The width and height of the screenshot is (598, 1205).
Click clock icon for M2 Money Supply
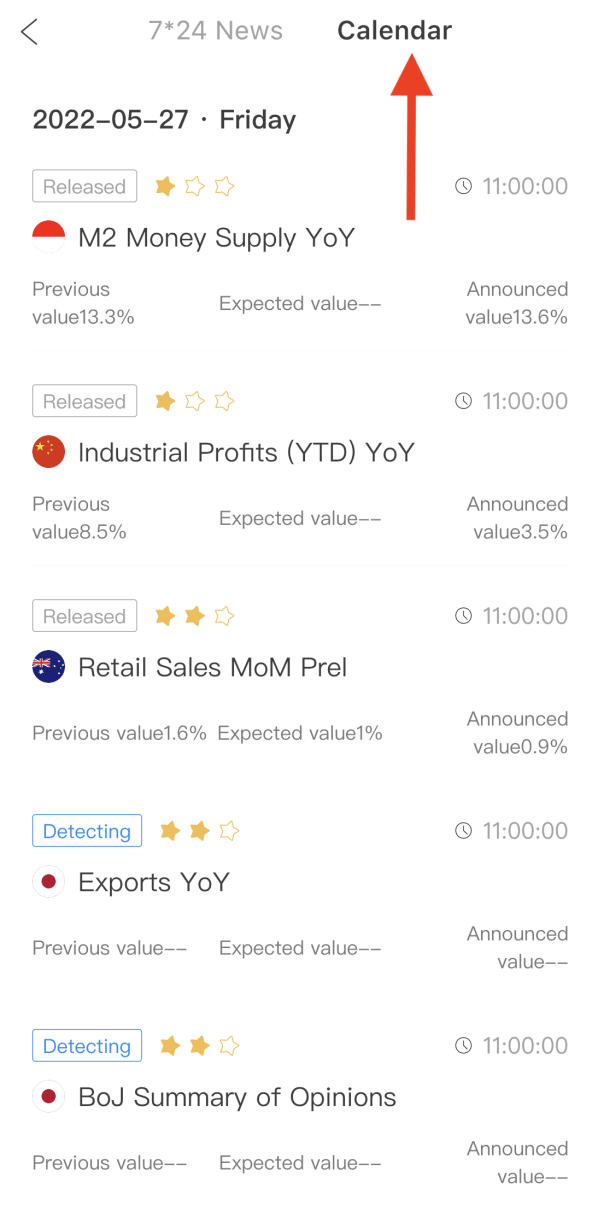click(x=463, y=186)
